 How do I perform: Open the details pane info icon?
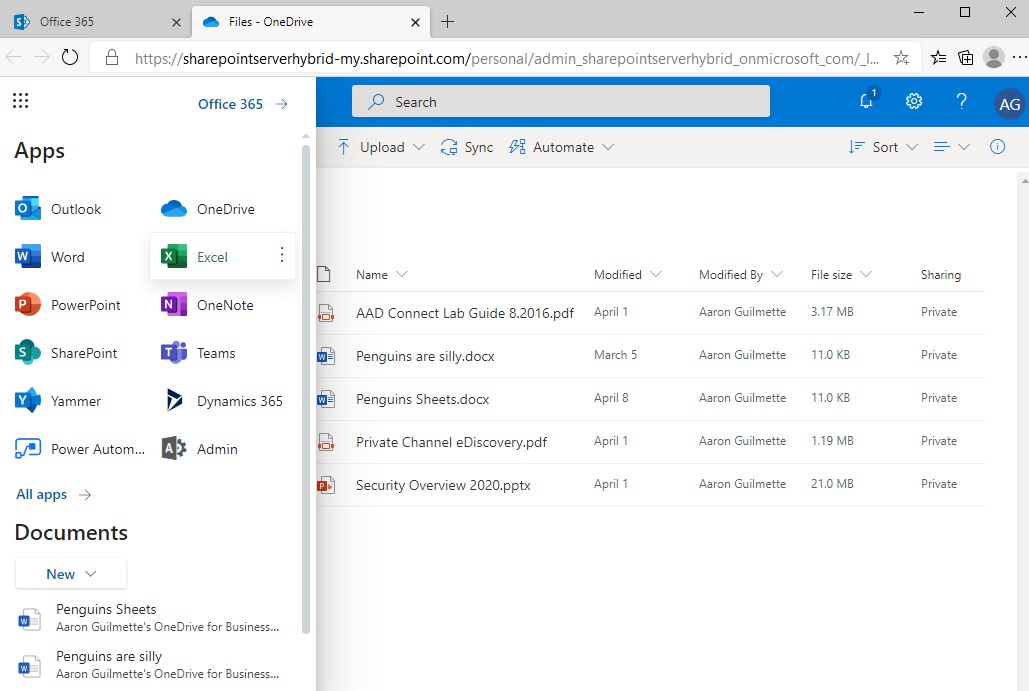pos(998,147)
